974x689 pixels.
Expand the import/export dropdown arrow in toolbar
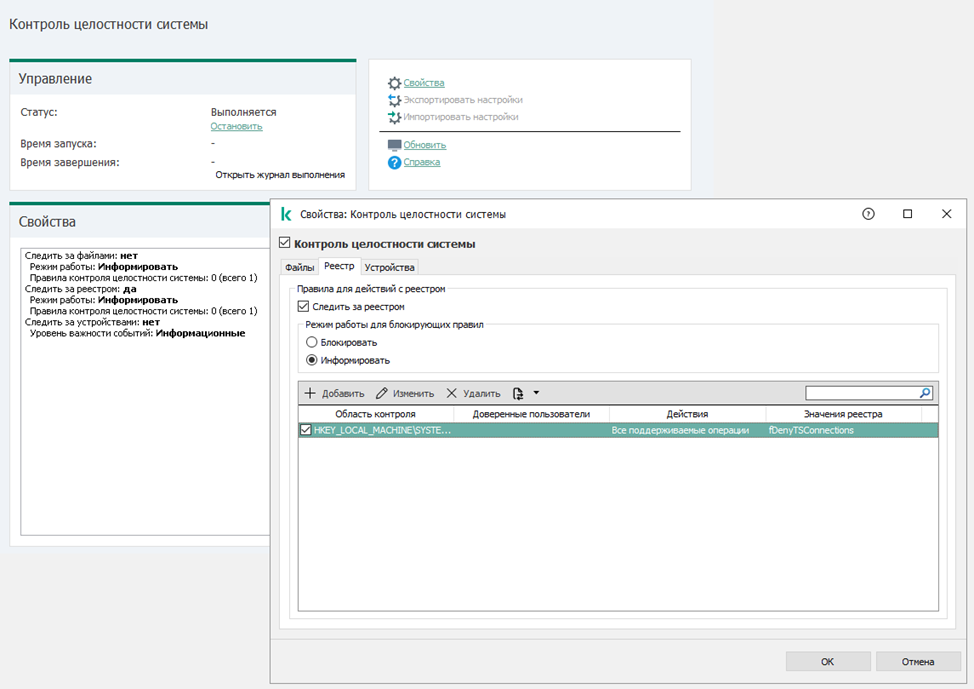pyautogui.click(x=536, y=393)
